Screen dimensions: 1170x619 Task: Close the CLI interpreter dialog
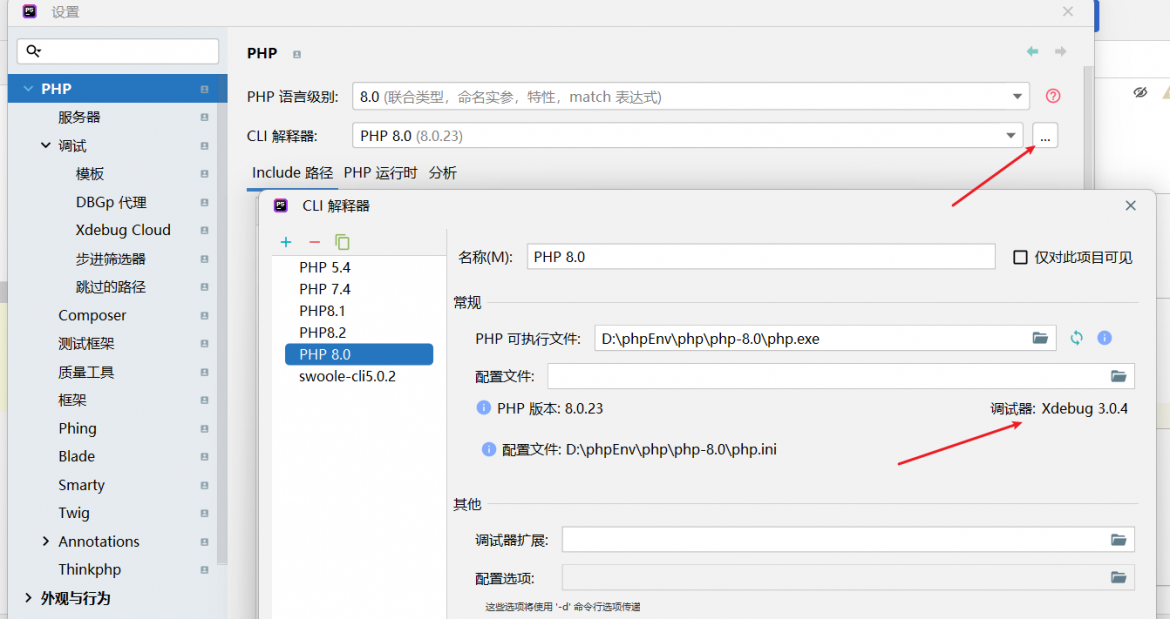[1130, 205]
